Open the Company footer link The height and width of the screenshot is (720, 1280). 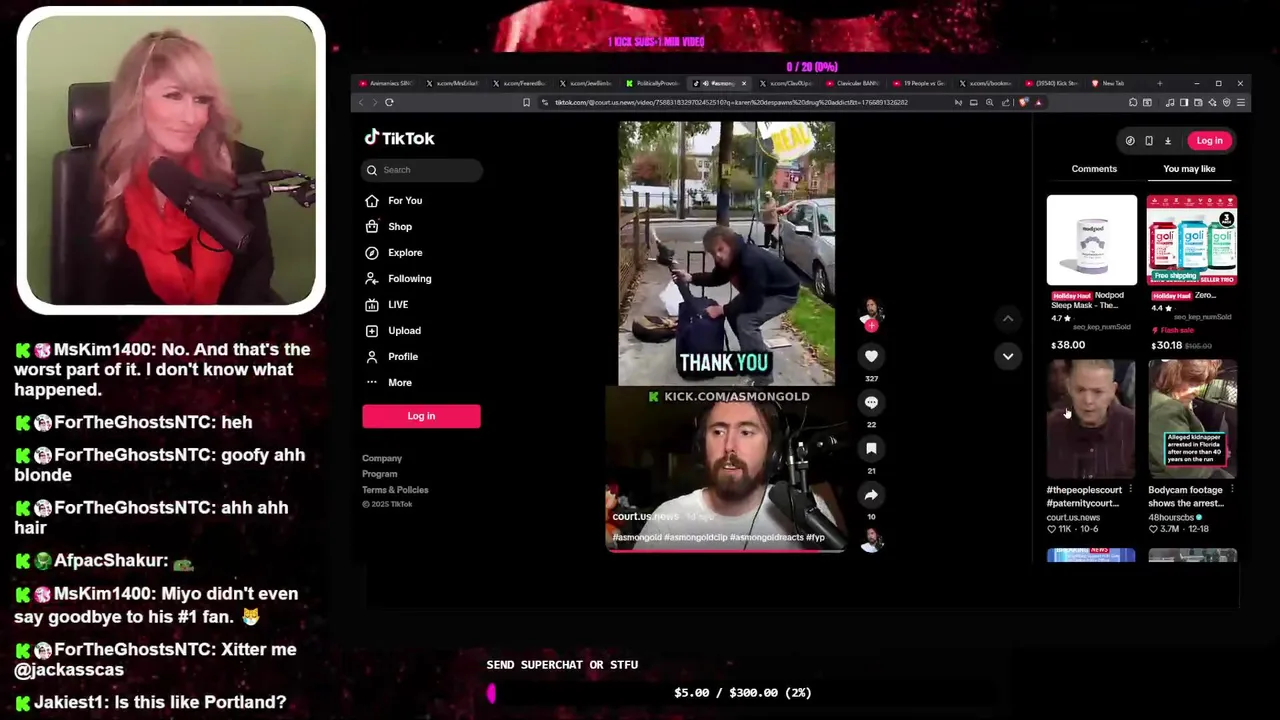[382, 458]
